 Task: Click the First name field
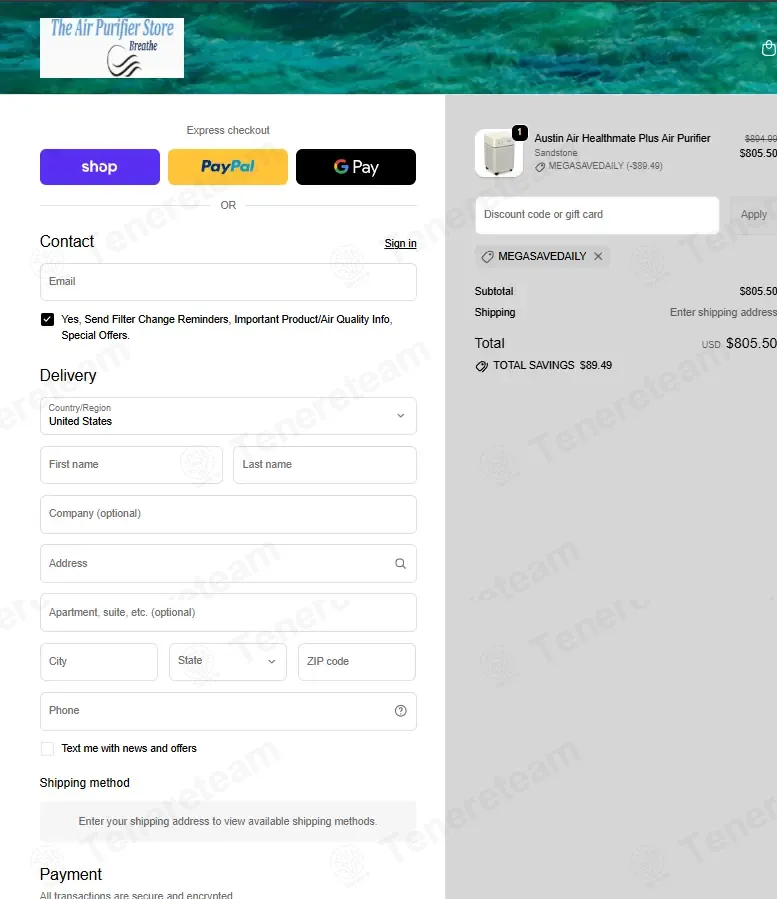coord(131,465)
